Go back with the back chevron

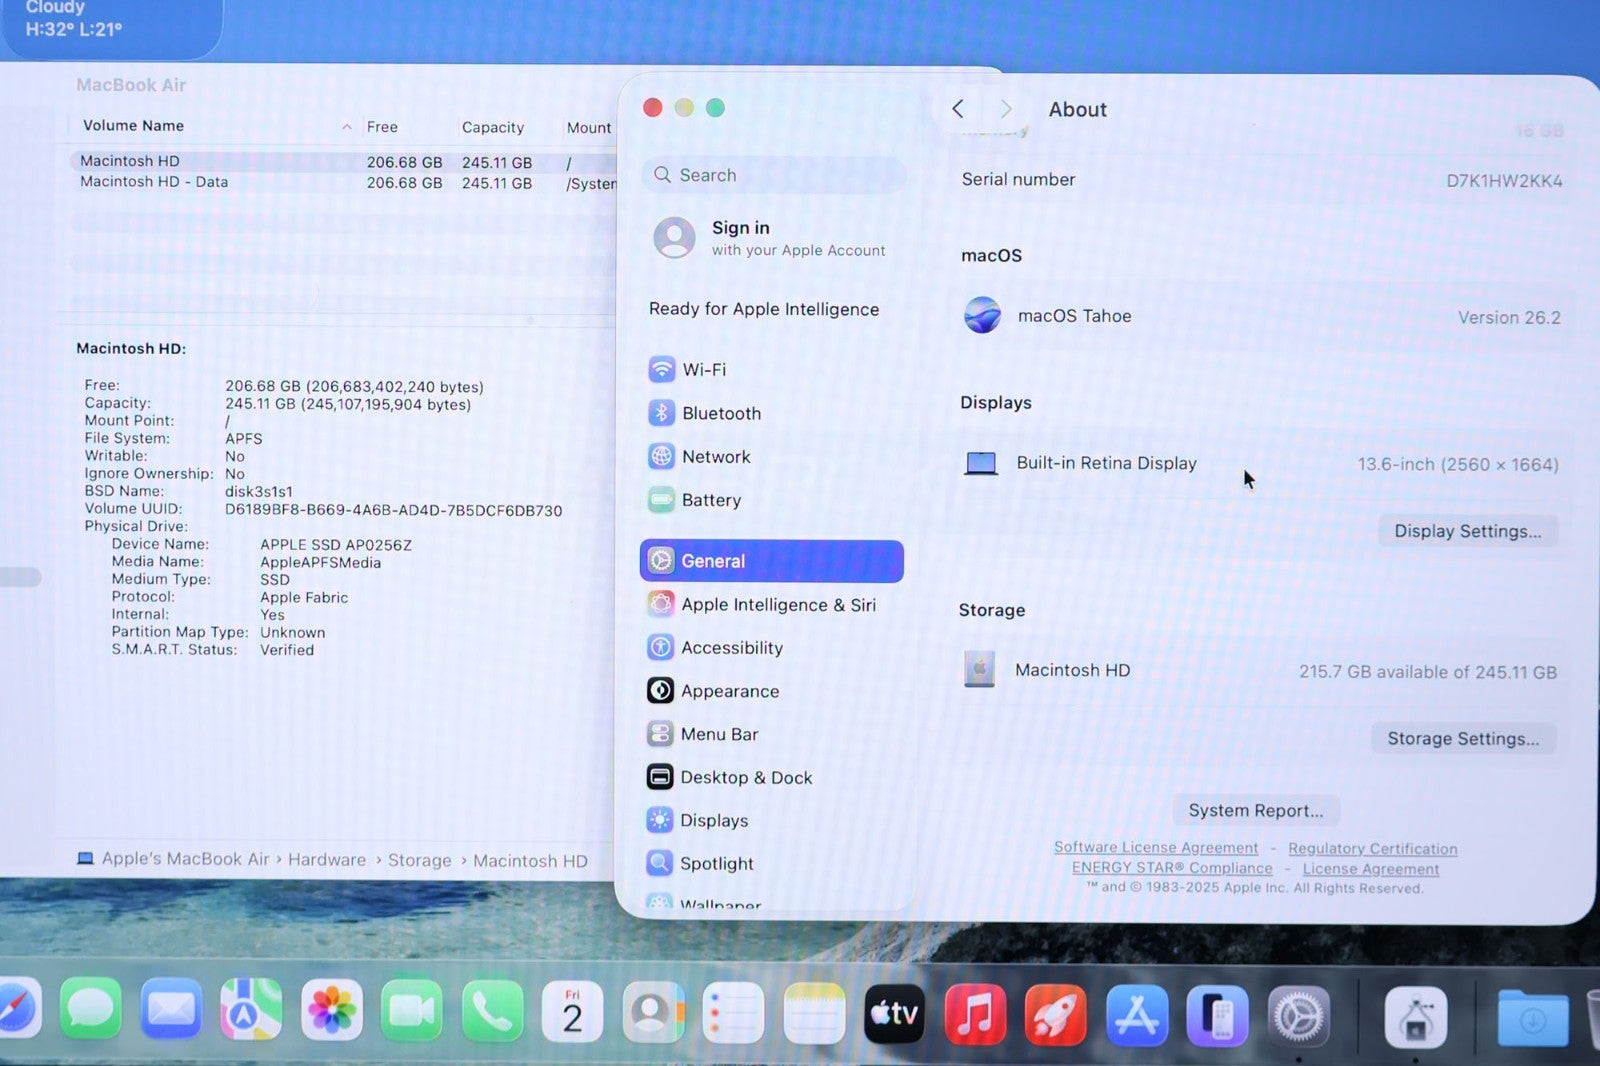[x=958, y=109]
